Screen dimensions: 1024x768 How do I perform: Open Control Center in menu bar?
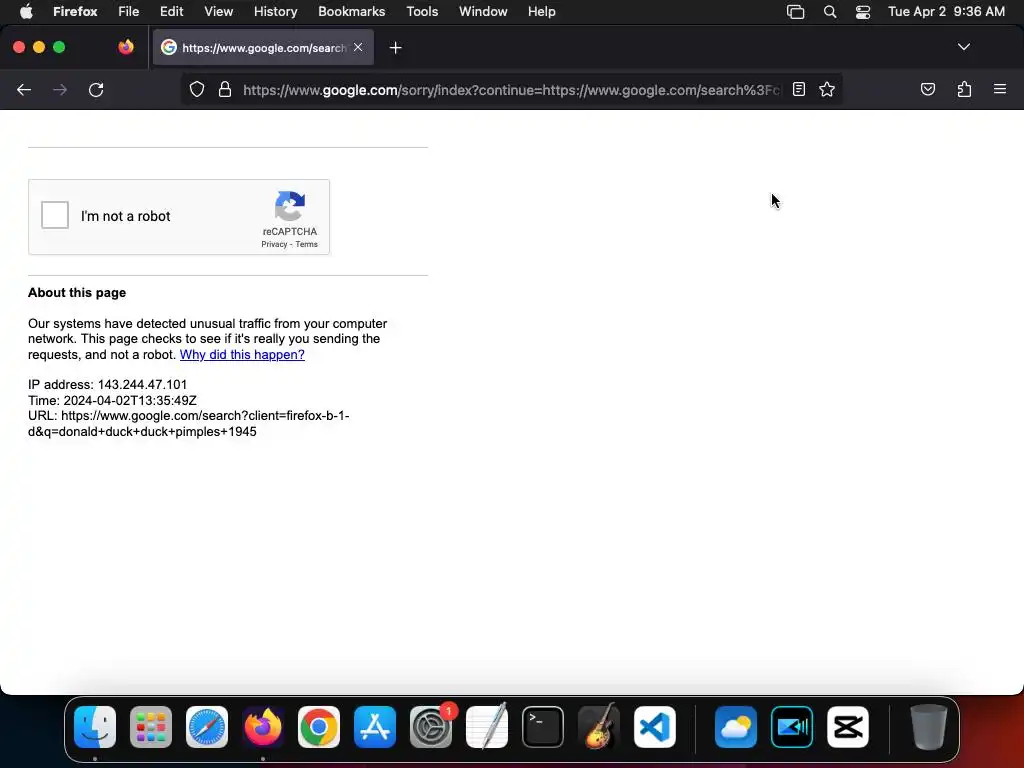(x=863, y=12)
